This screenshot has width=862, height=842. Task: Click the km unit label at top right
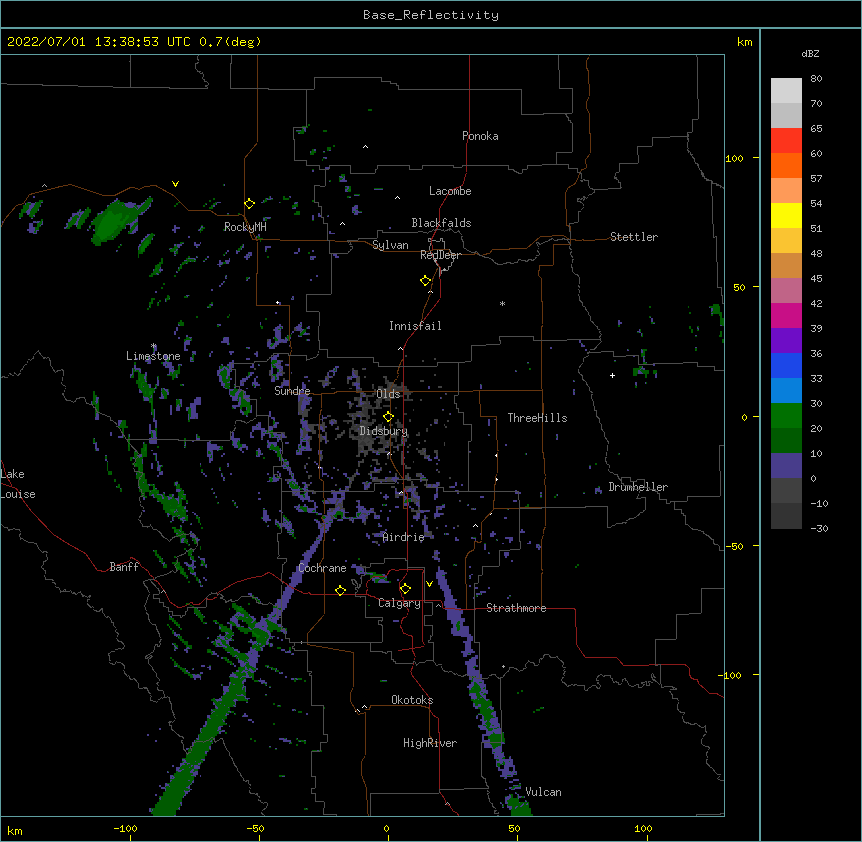click(x=744, y=42)
